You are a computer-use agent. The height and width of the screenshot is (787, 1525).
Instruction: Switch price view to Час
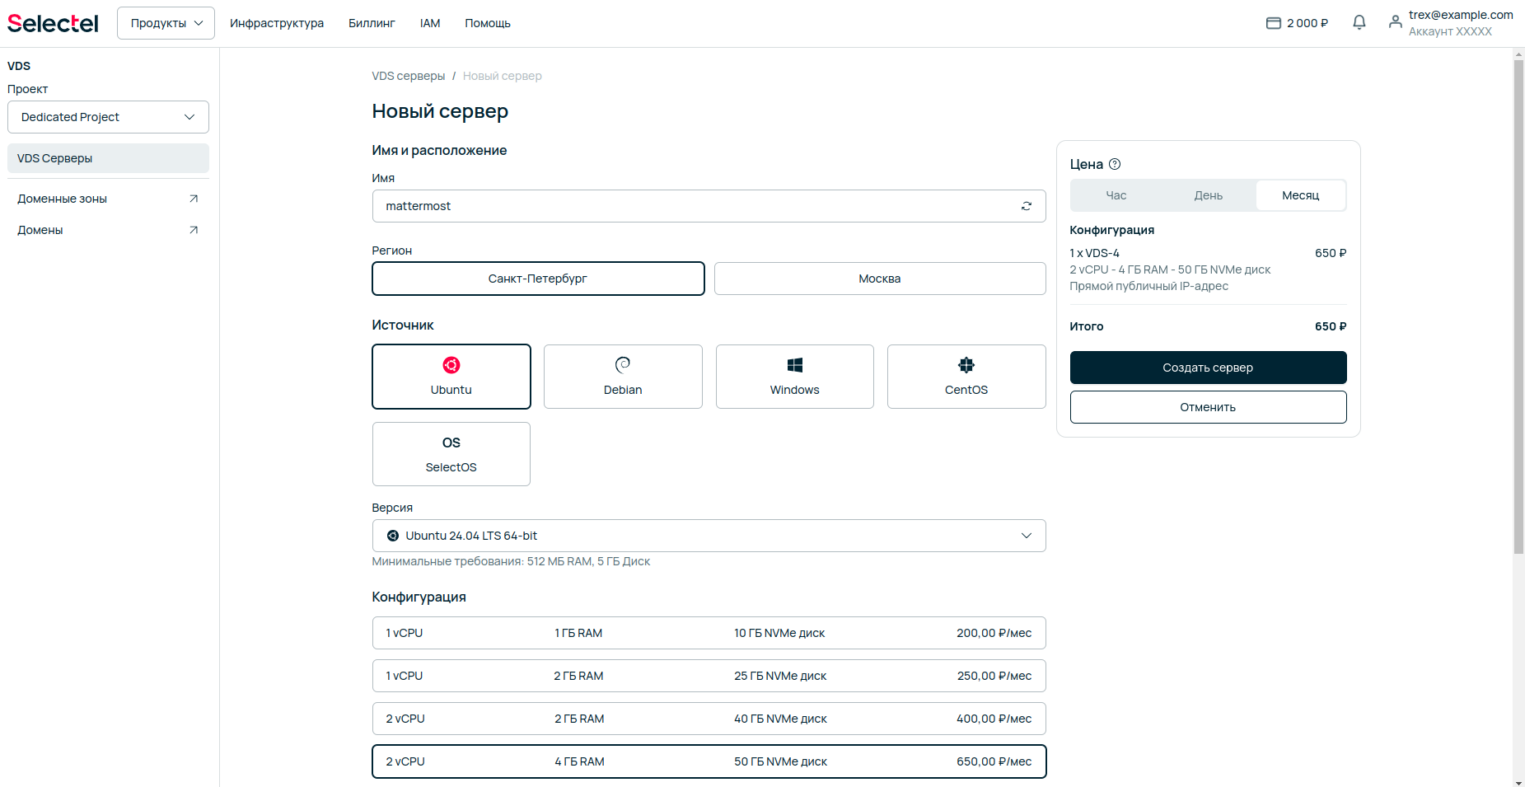(x=1116, y=195)
